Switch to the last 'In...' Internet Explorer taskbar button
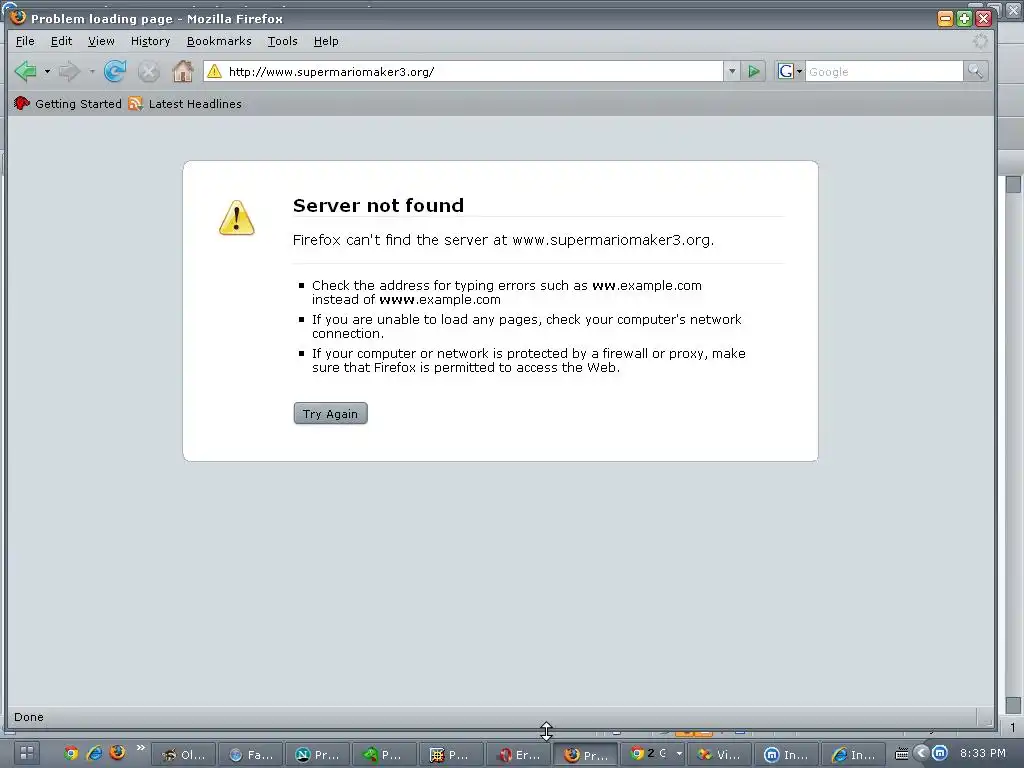Viewport: 1024px width, 768px height. coord(852,754)
